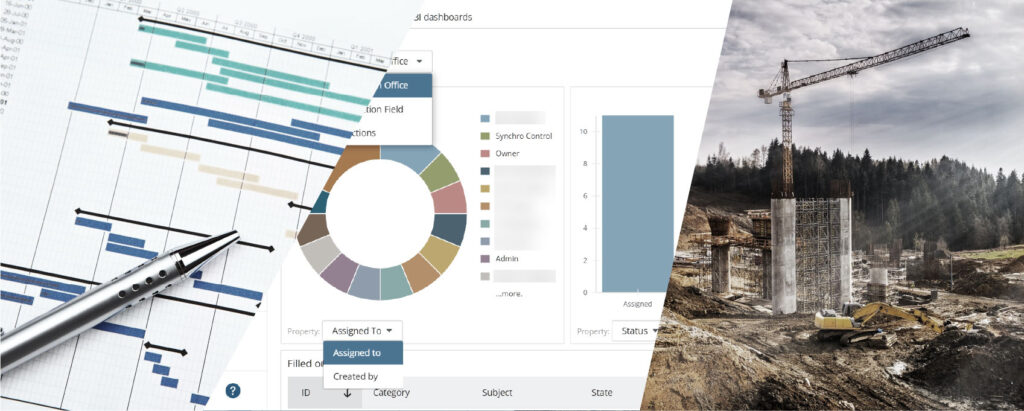
Task: Select 'Assigned to' in property menu
Action: [x=362, y=353]
